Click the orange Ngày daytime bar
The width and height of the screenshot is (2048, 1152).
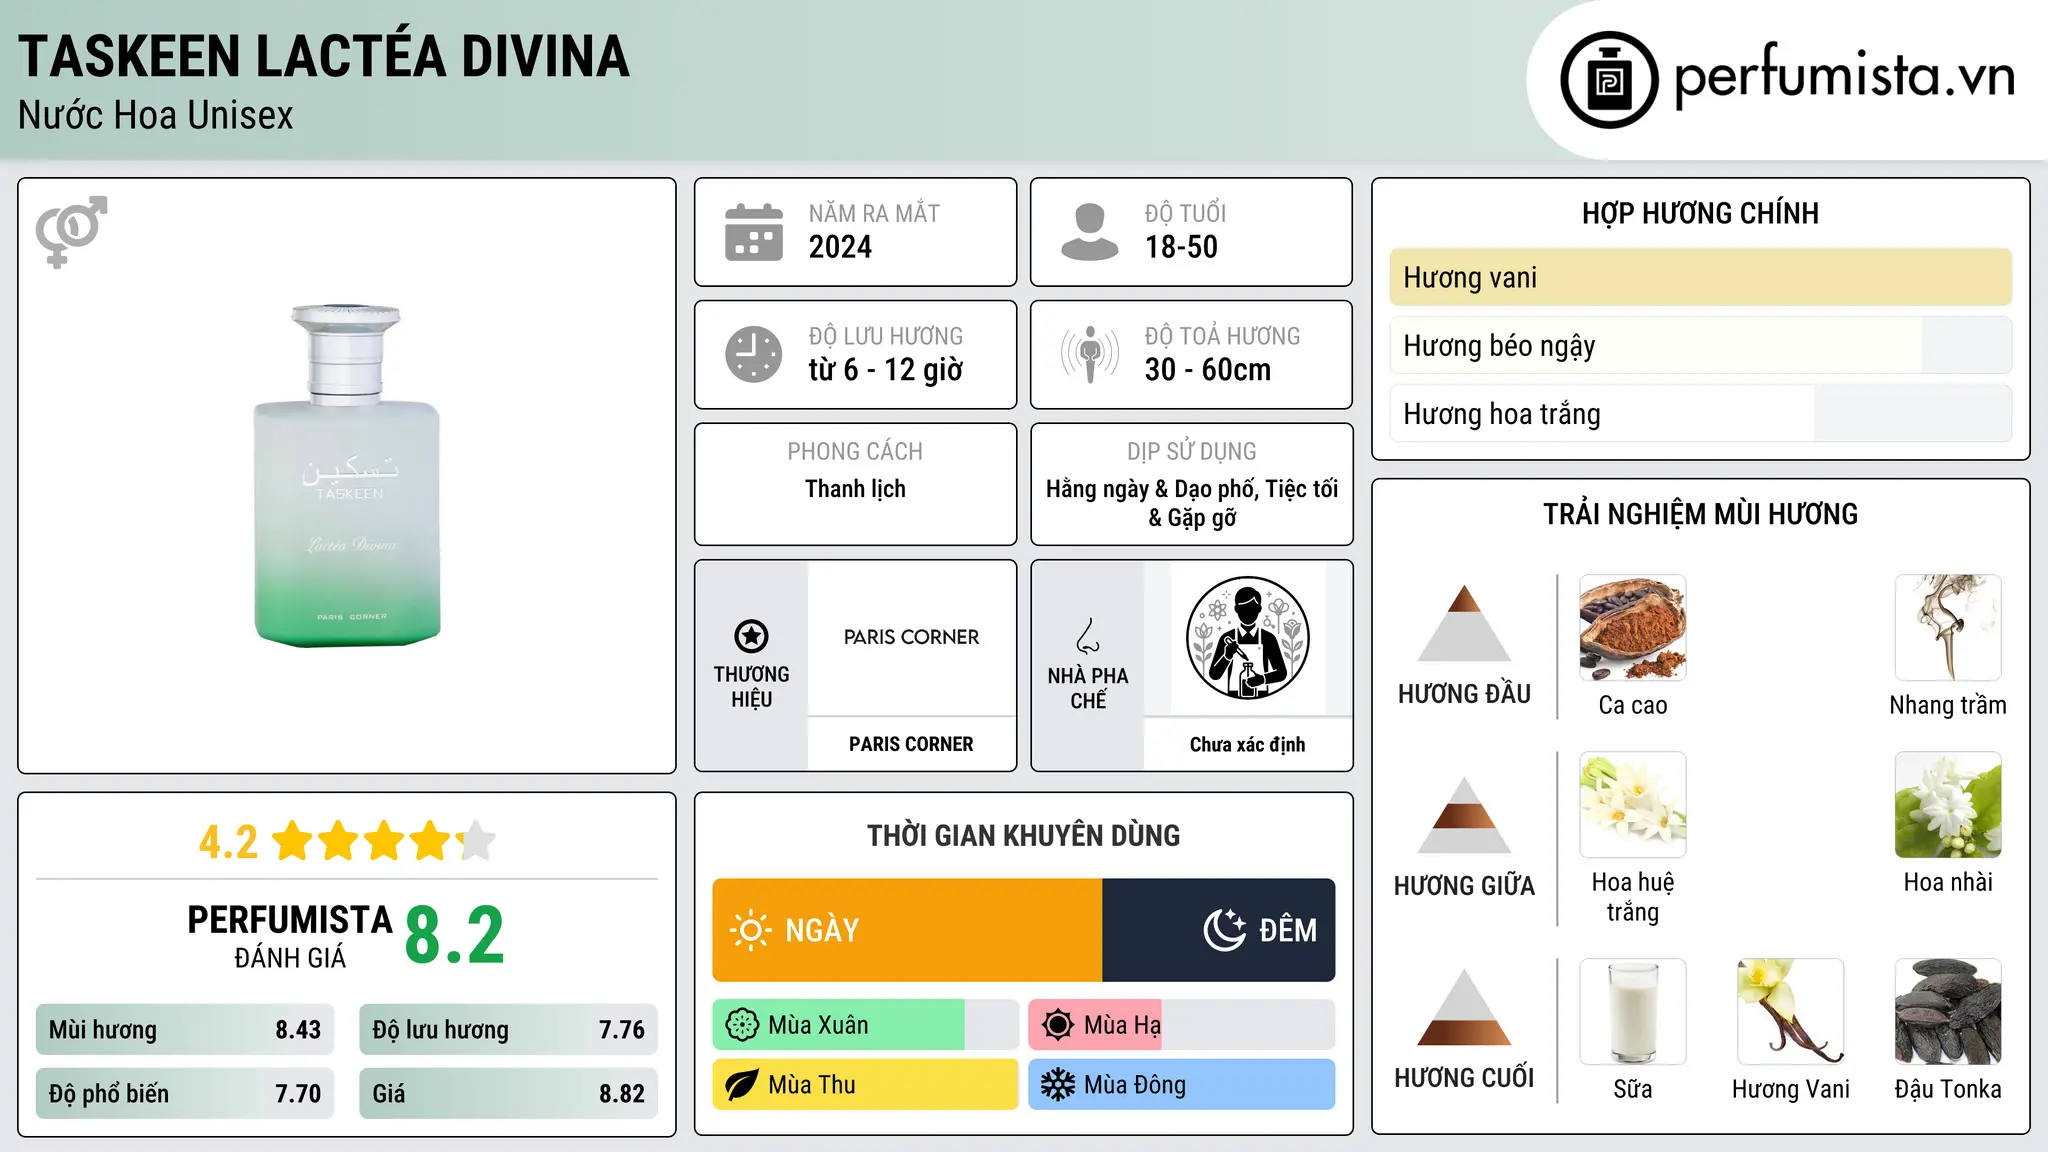[907, 930]
